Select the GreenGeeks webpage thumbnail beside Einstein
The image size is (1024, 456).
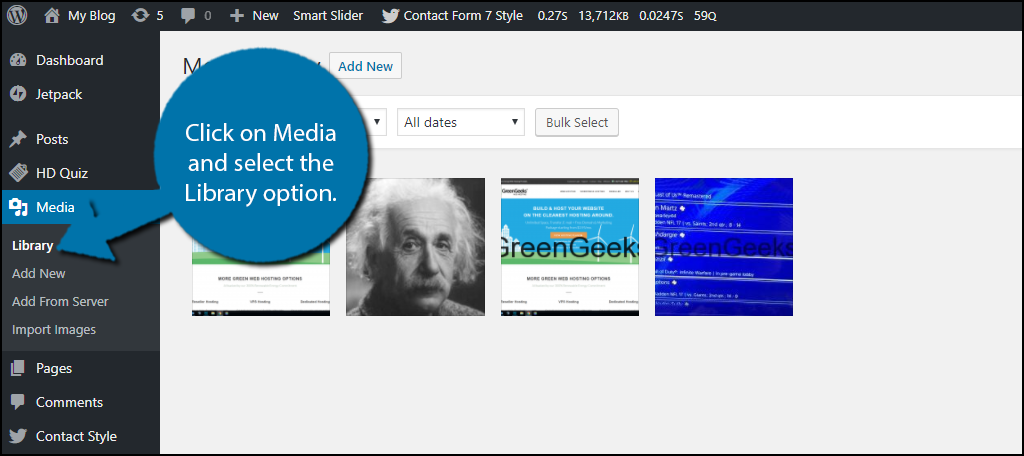(569, 247)
